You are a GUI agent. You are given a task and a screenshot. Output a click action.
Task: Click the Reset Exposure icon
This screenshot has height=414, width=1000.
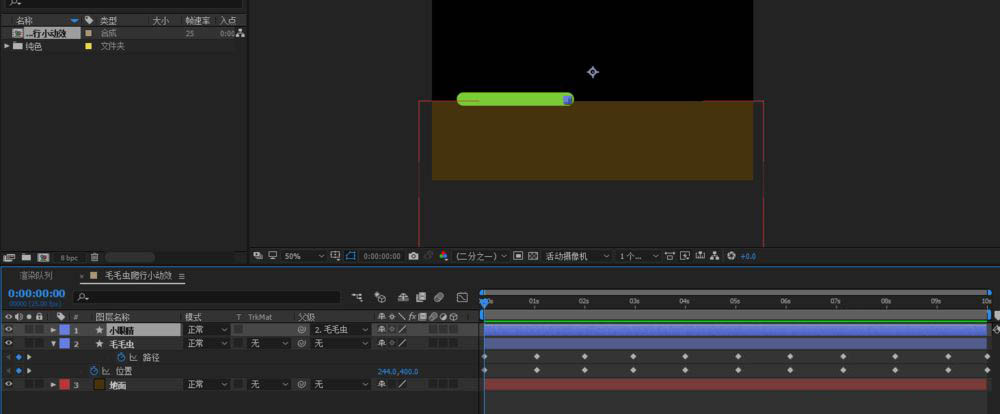click(x=731, y=256)
